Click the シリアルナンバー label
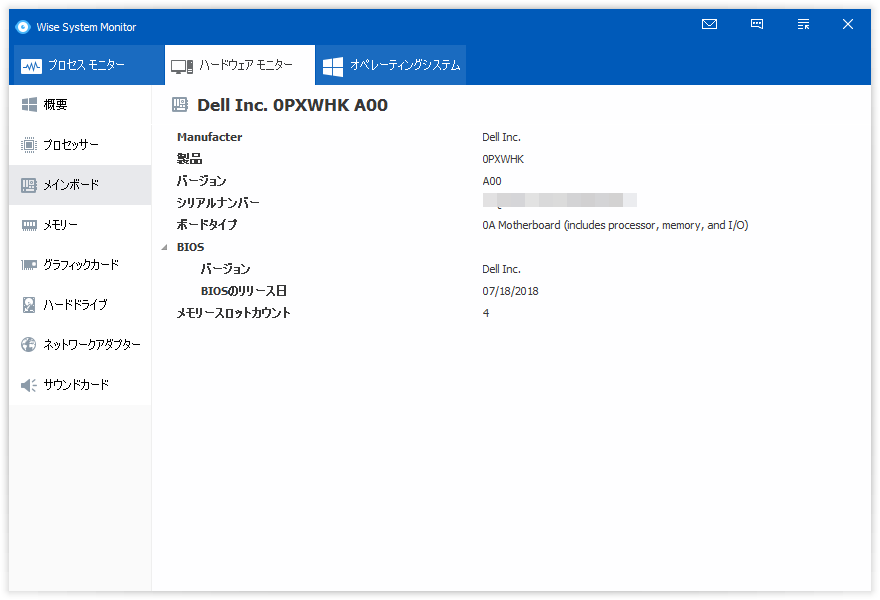This screenshot has height=600, width=880. (x=218, y=203)
